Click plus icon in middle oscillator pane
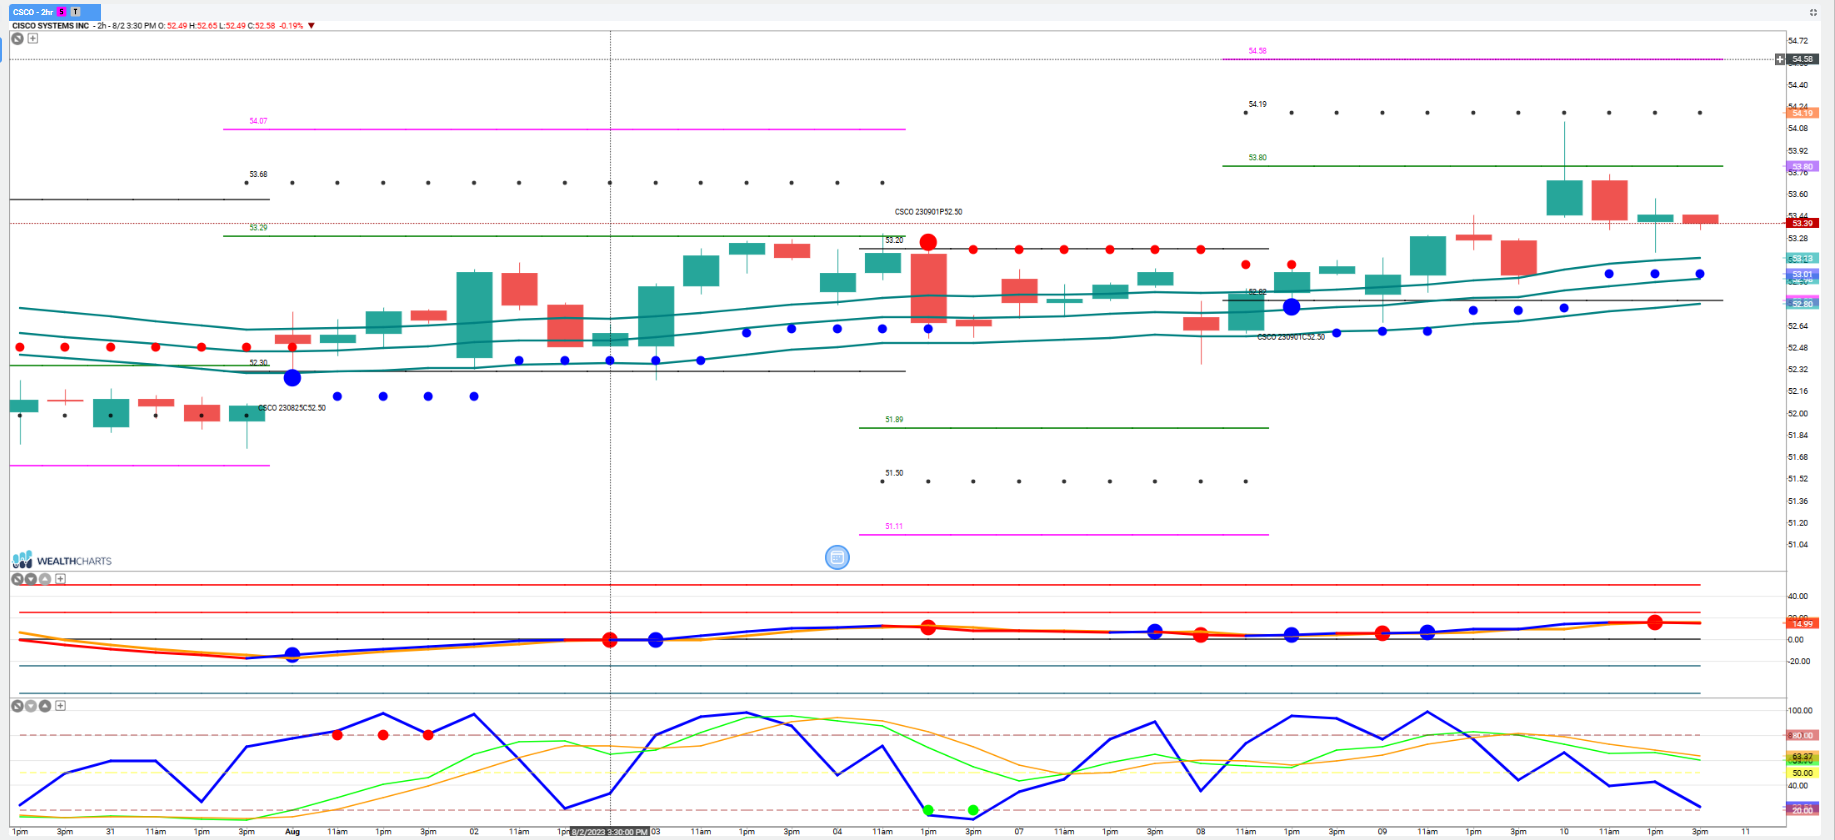The width and height of the screenshot is (1835, 840). (60, 579)
